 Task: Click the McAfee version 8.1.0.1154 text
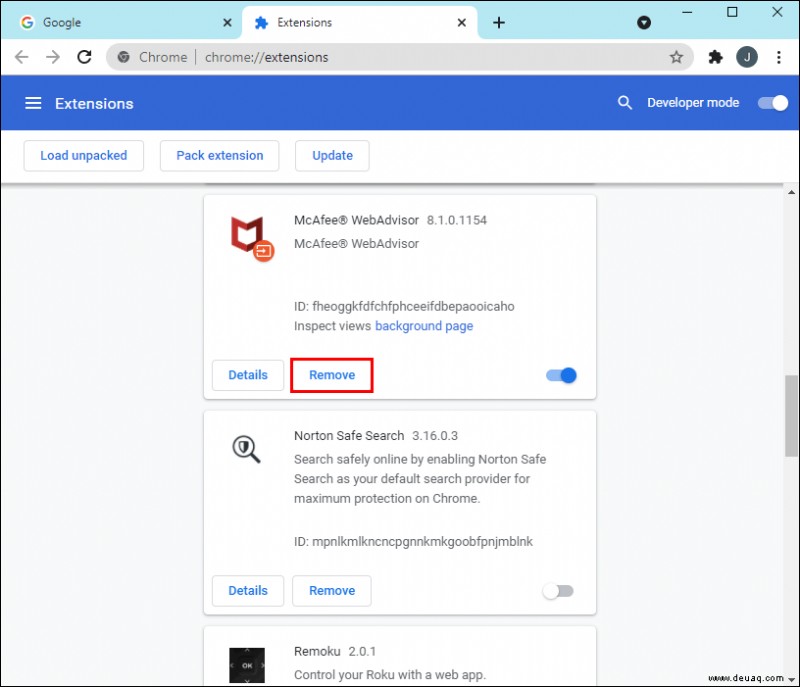pos(457,220)
